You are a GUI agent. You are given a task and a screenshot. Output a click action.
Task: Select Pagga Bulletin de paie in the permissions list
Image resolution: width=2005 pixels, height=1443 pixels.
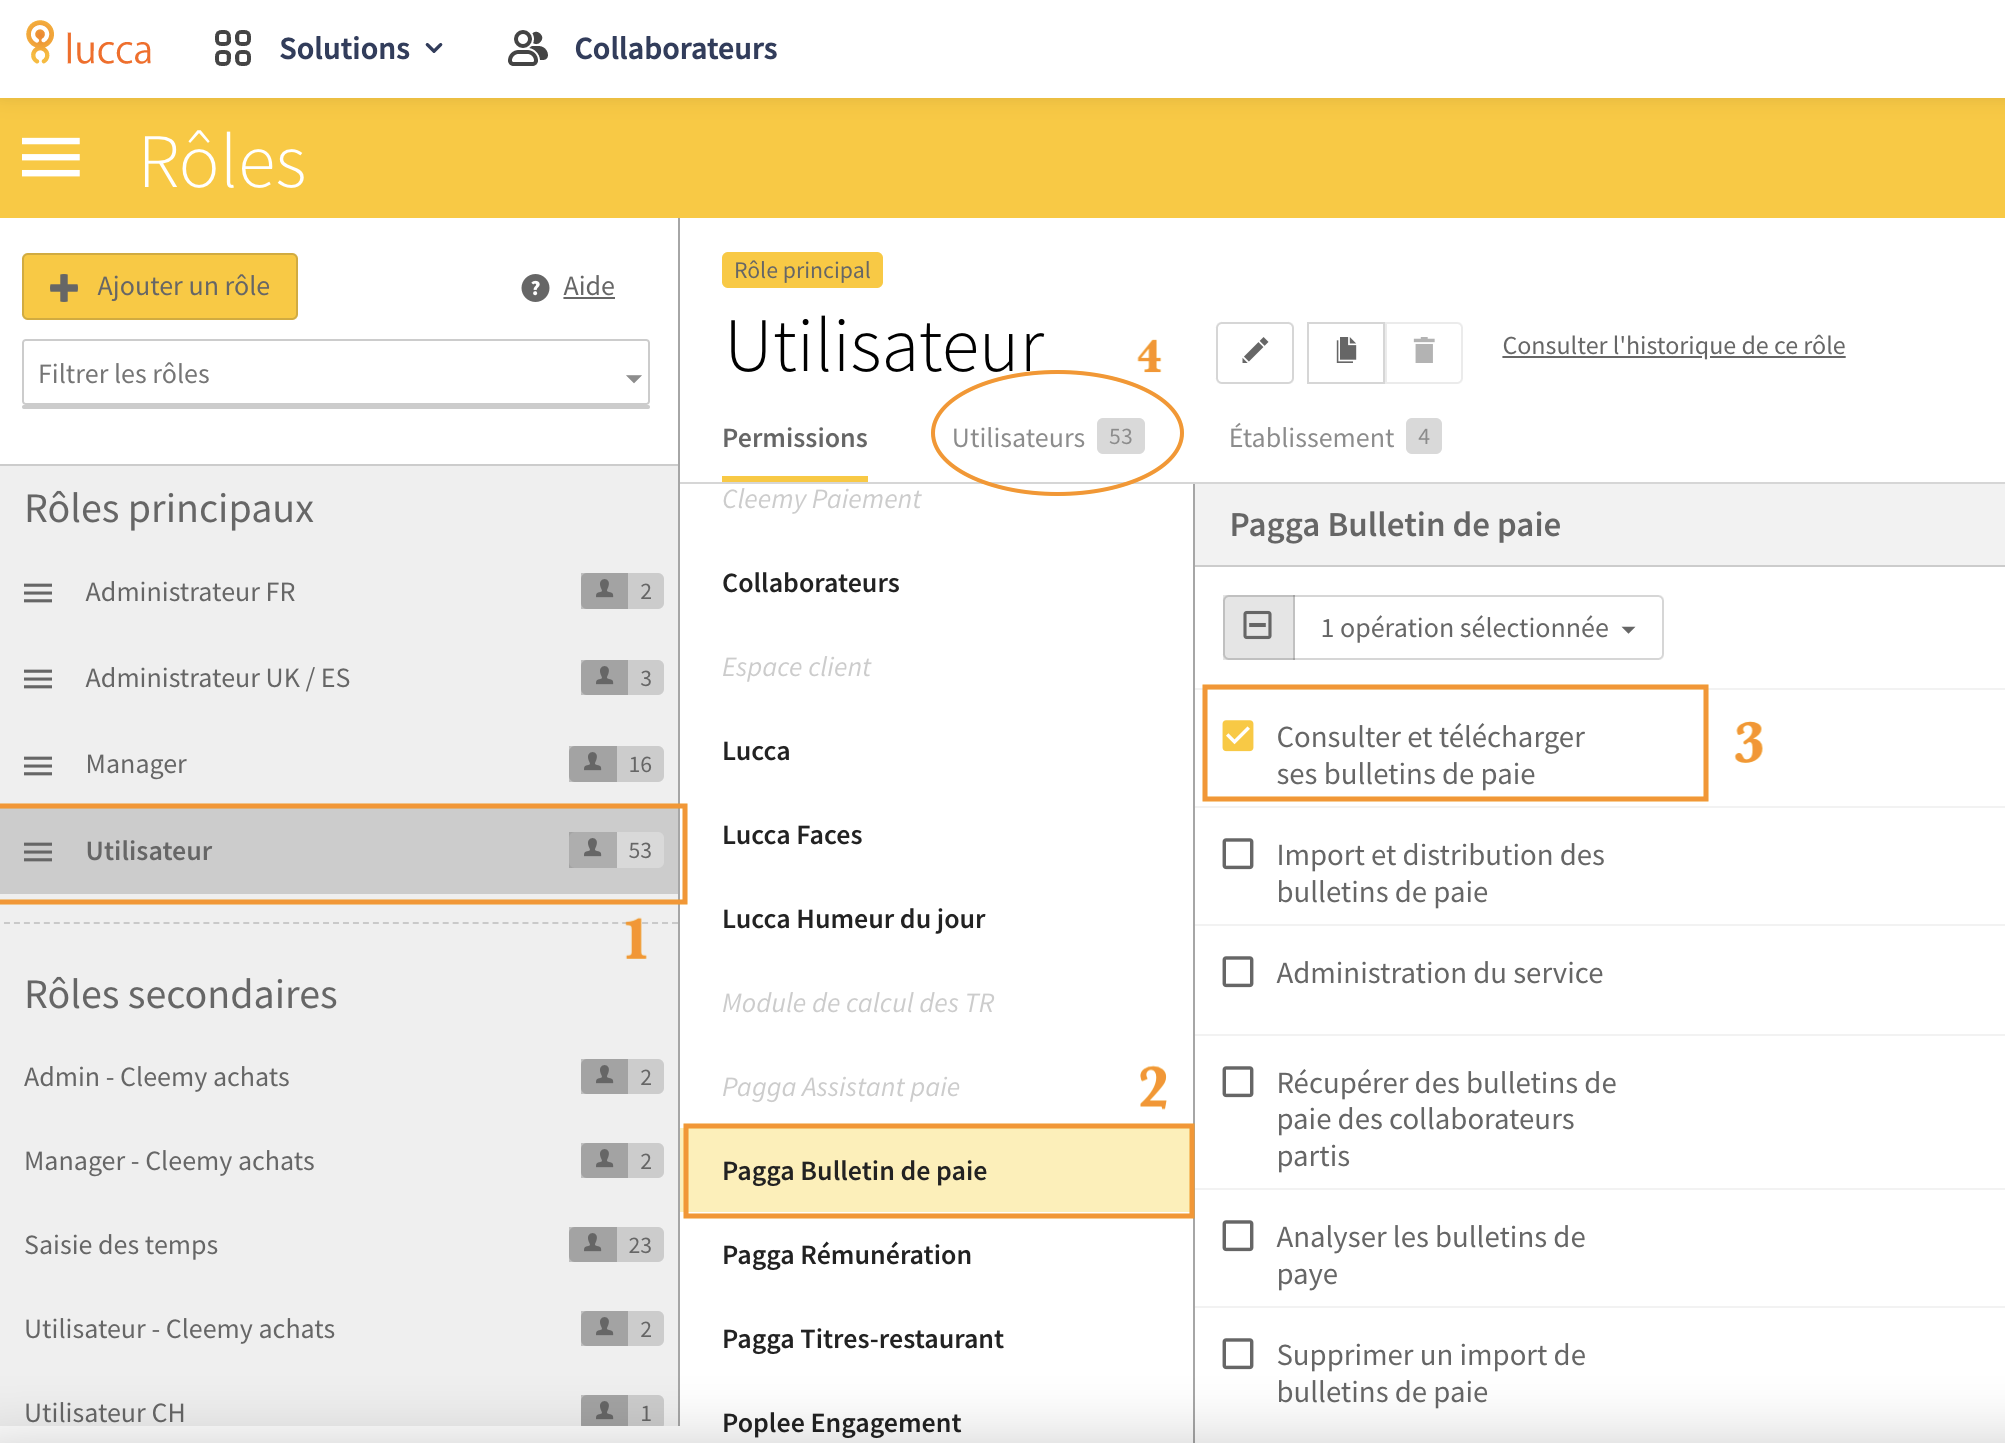(x=938, y=1171)
